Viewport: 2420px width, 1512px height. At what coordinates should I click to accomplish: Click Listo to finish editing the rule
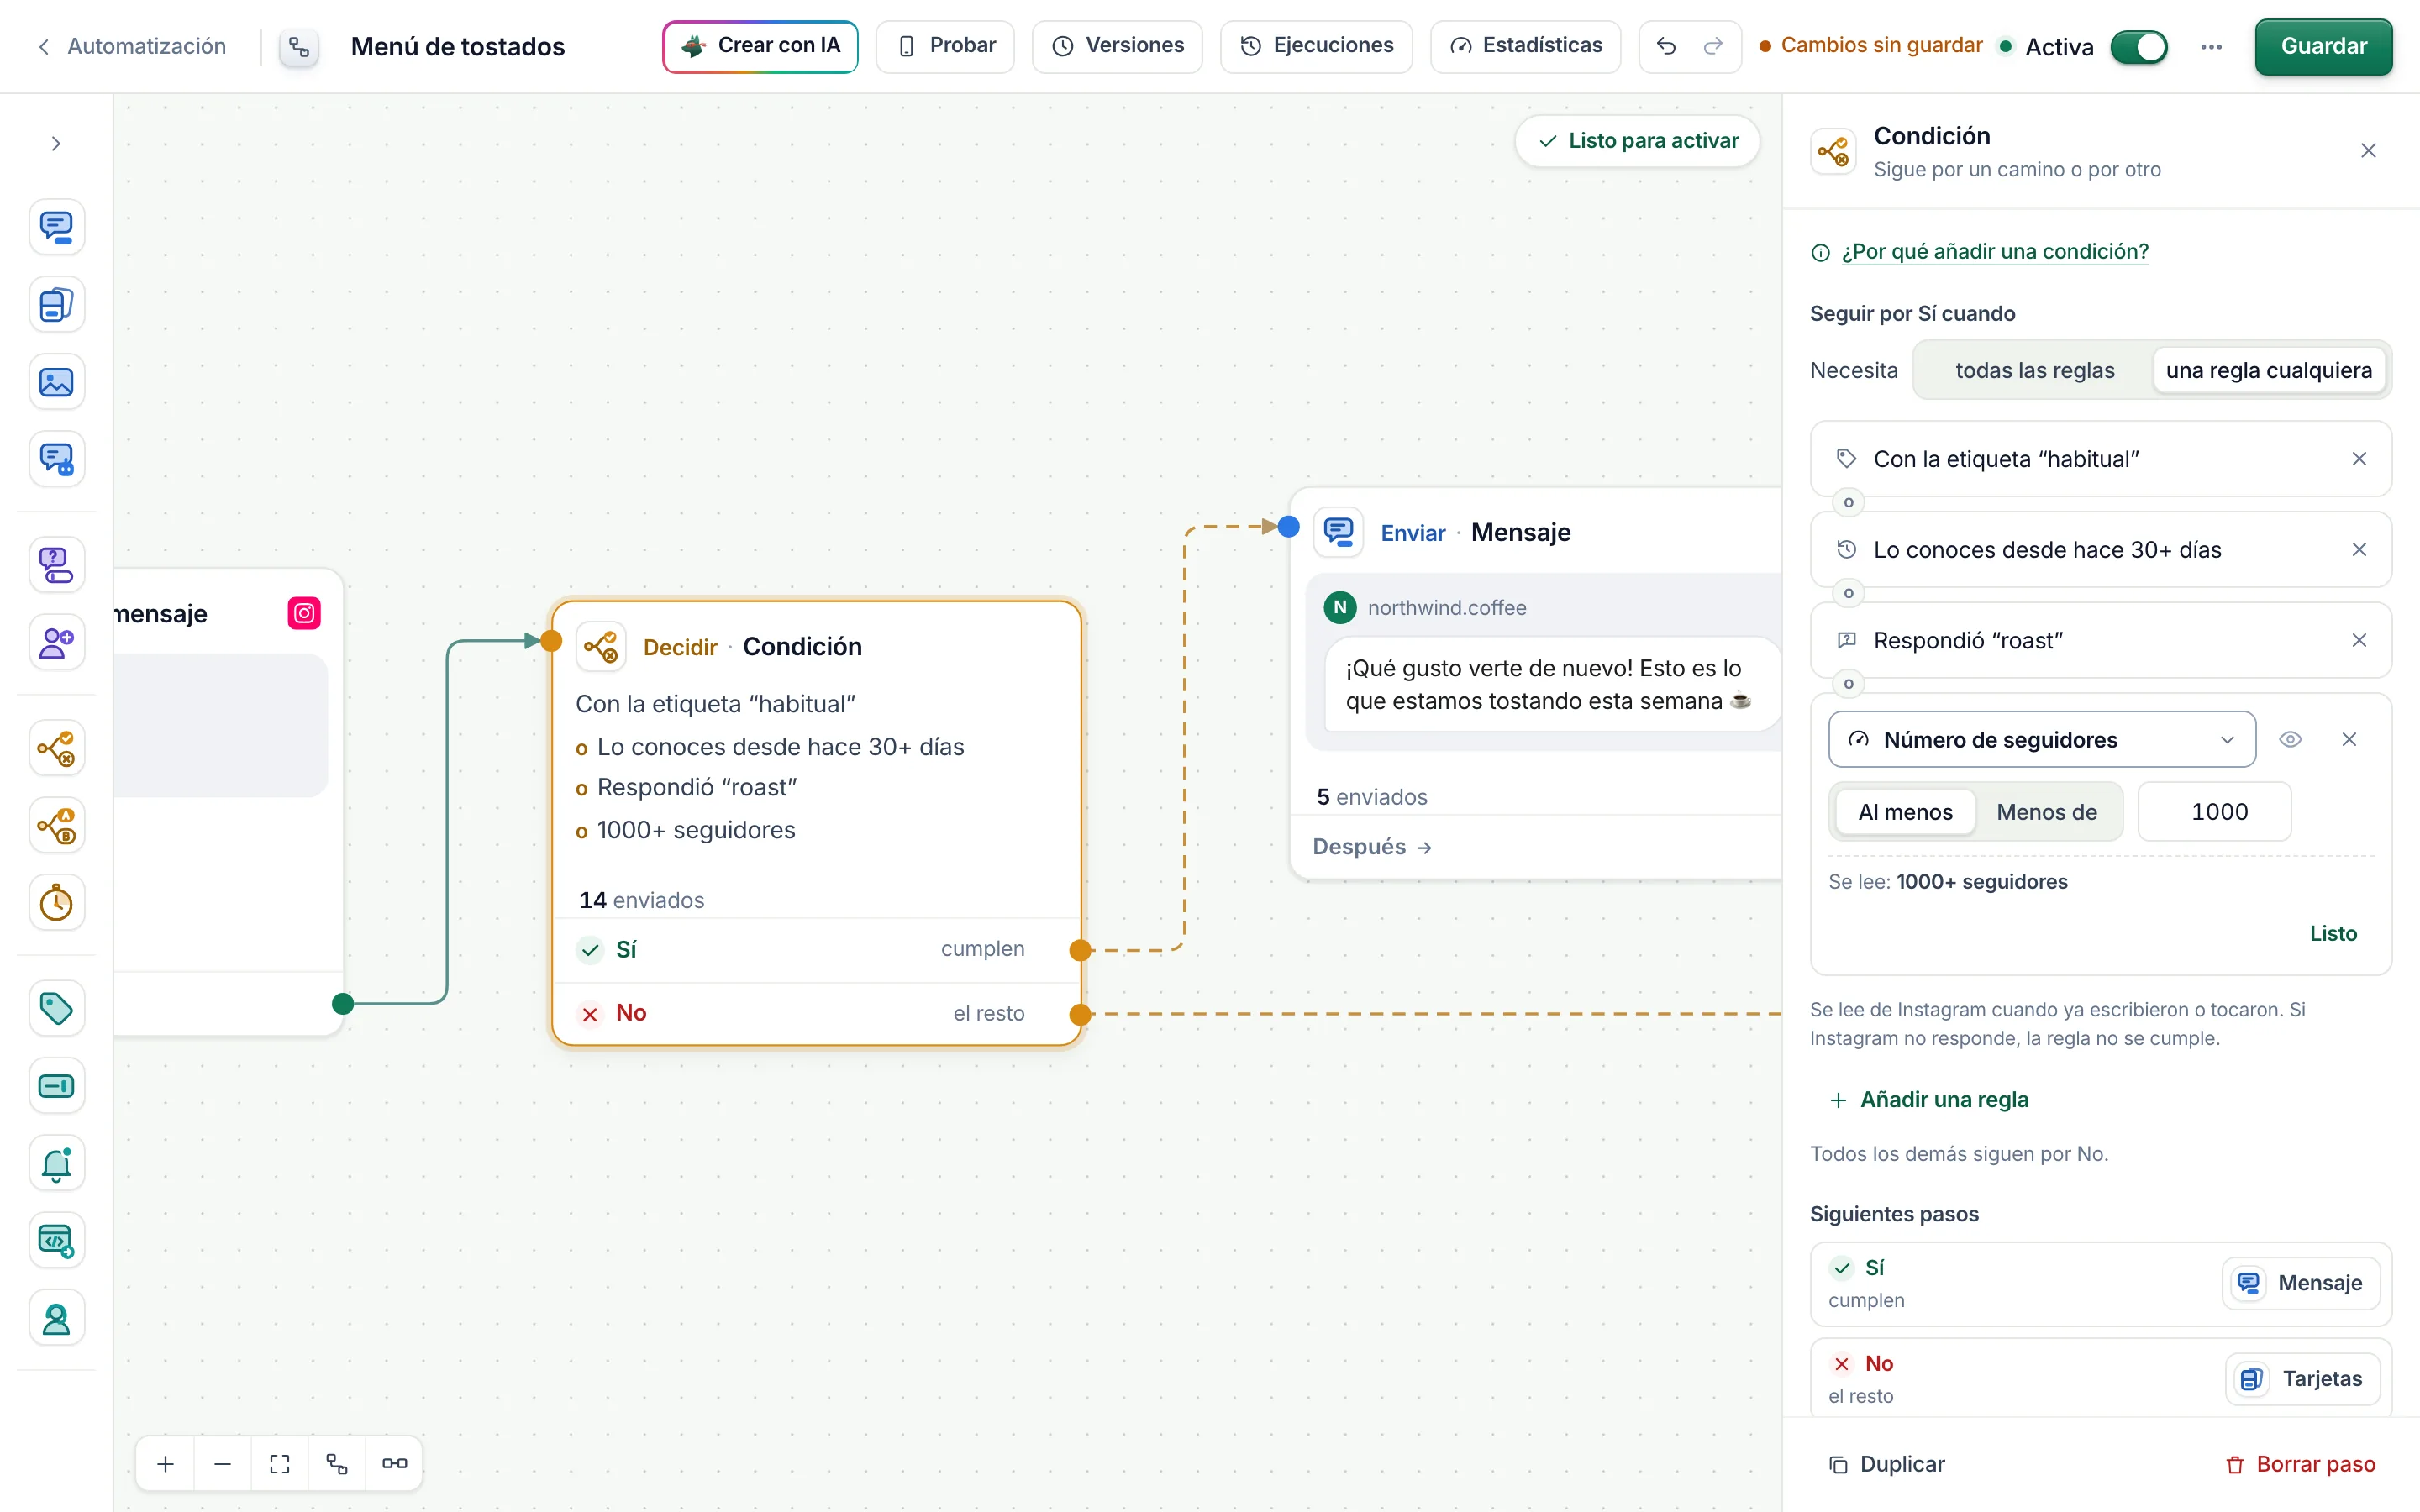tap(2332, 934)
